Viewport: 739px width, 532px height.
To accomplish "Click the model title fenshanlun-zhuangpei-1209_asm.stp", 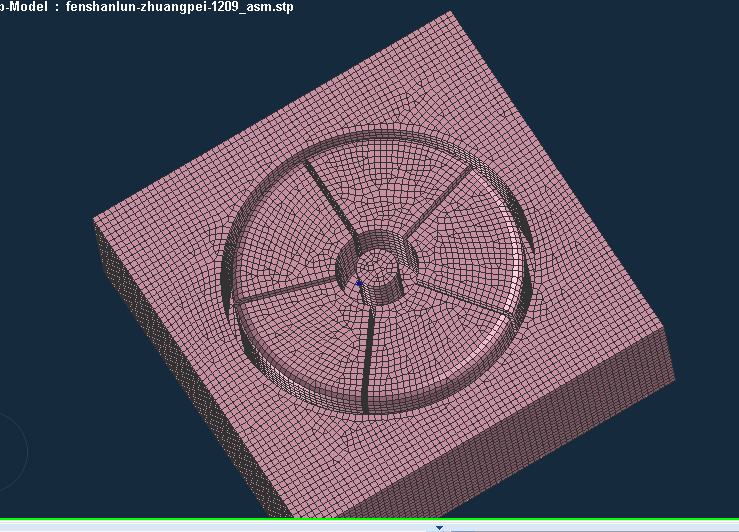I will (x=180, y=7).
